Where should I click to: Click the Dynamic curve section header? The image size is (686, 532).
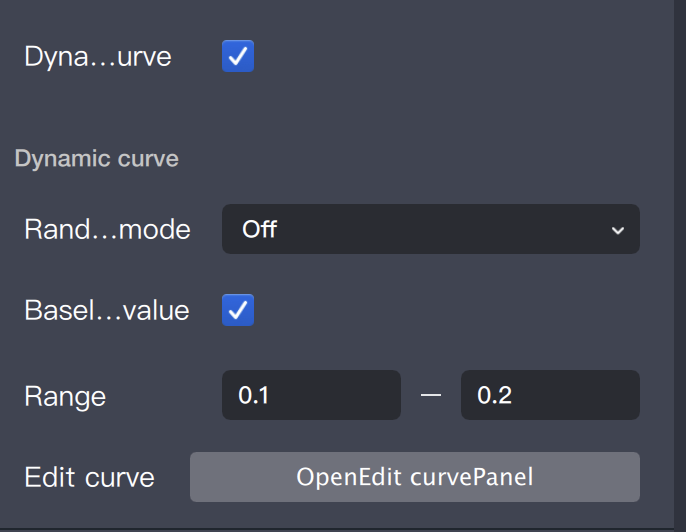[96, 159]
